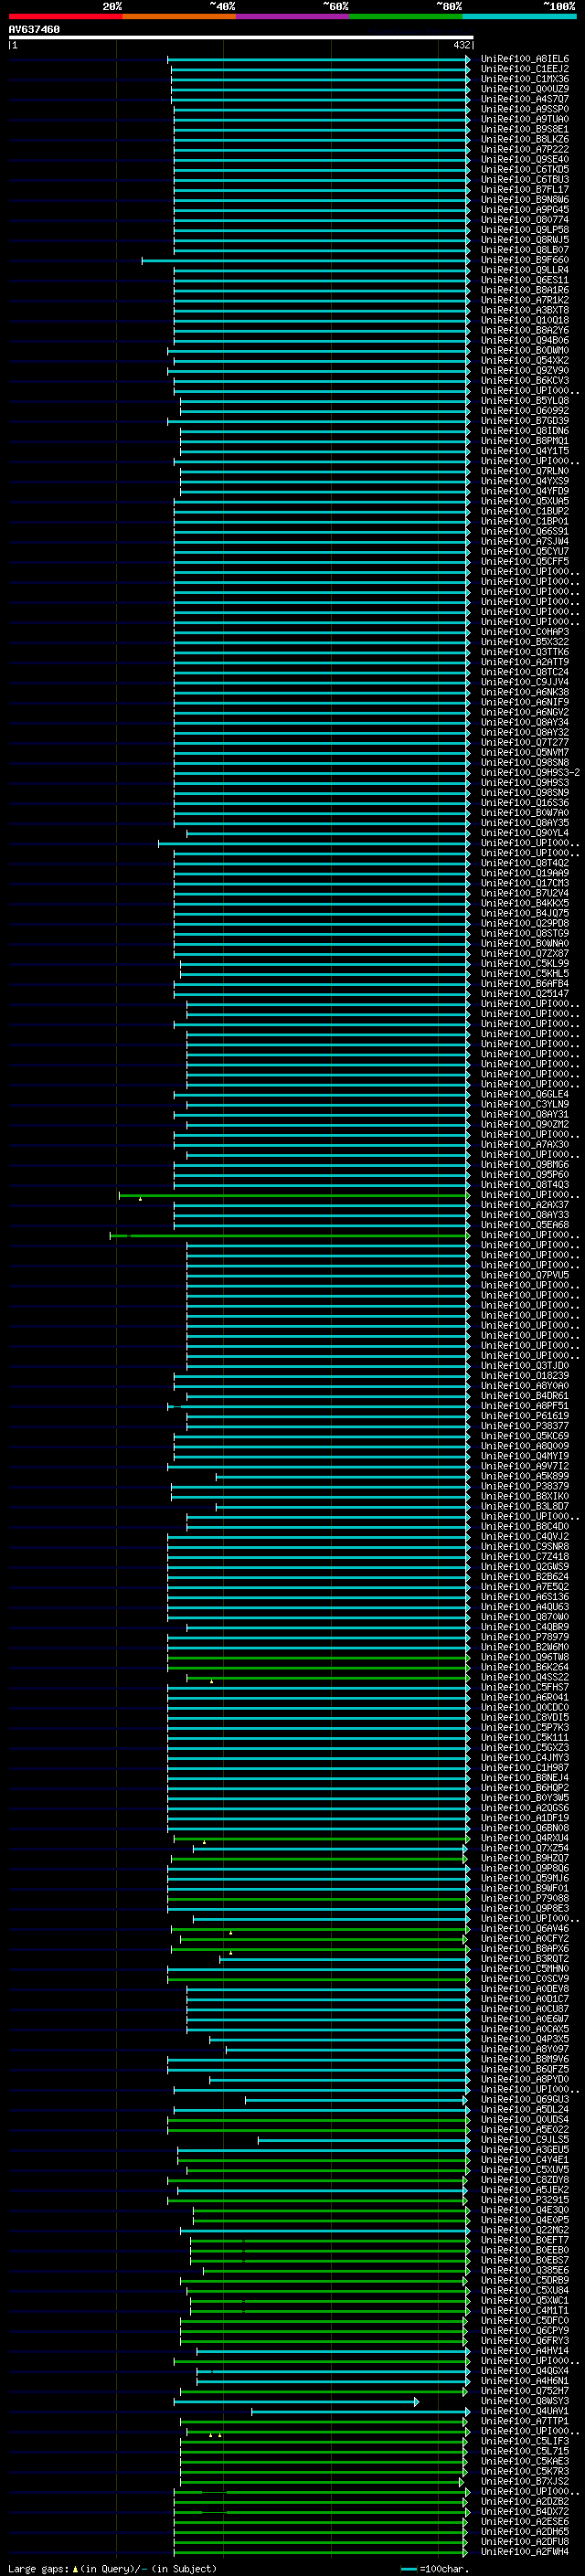Select hit label UniRef100_B8LKZ6
The width and height of the screenshot is (585, 2576).
point(524,140)
